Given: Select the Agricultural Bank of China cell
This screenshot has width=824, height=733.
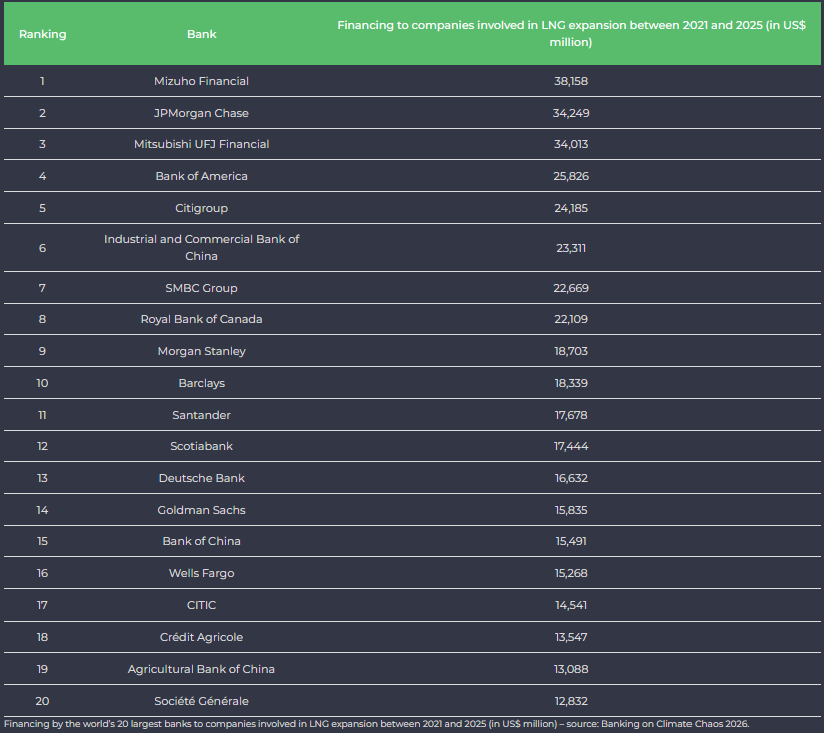Looking at the screenshot, I should pyautogui.click(x=201, y=669).
